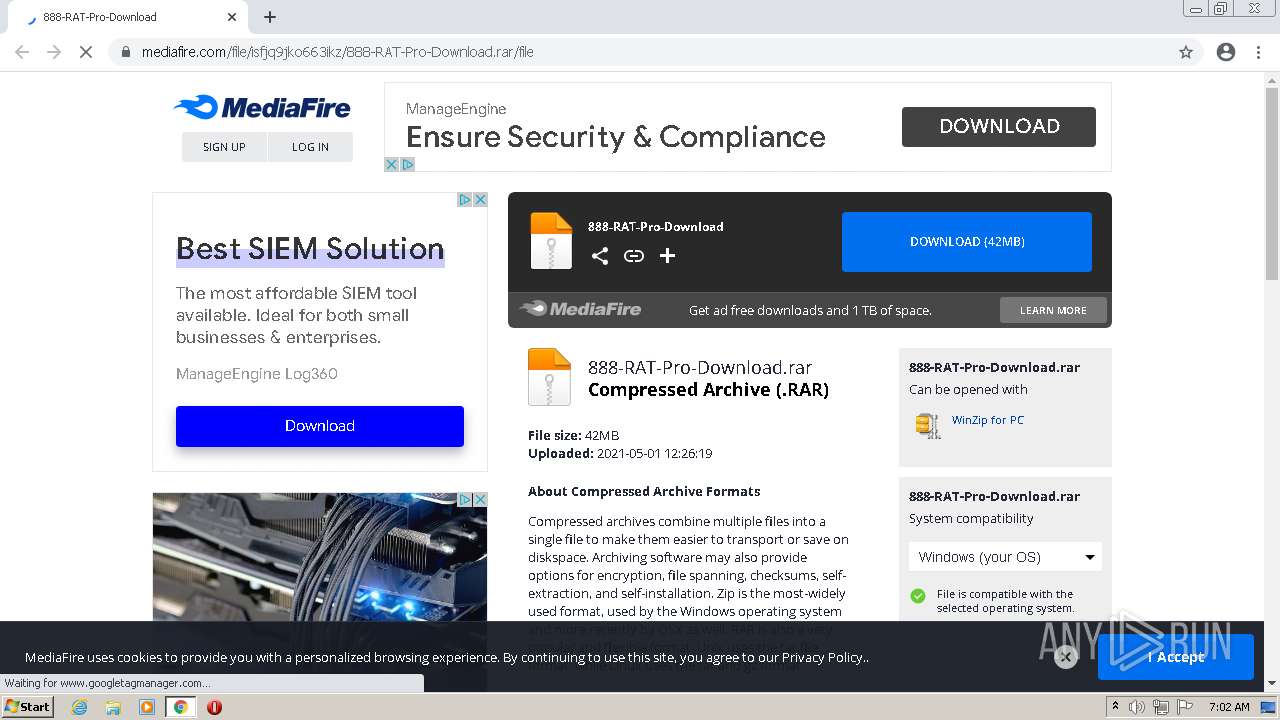Screen dimensions: 1280x720
Task: Click blue Download button in SIEM ad
Action: tap(320, 426)
